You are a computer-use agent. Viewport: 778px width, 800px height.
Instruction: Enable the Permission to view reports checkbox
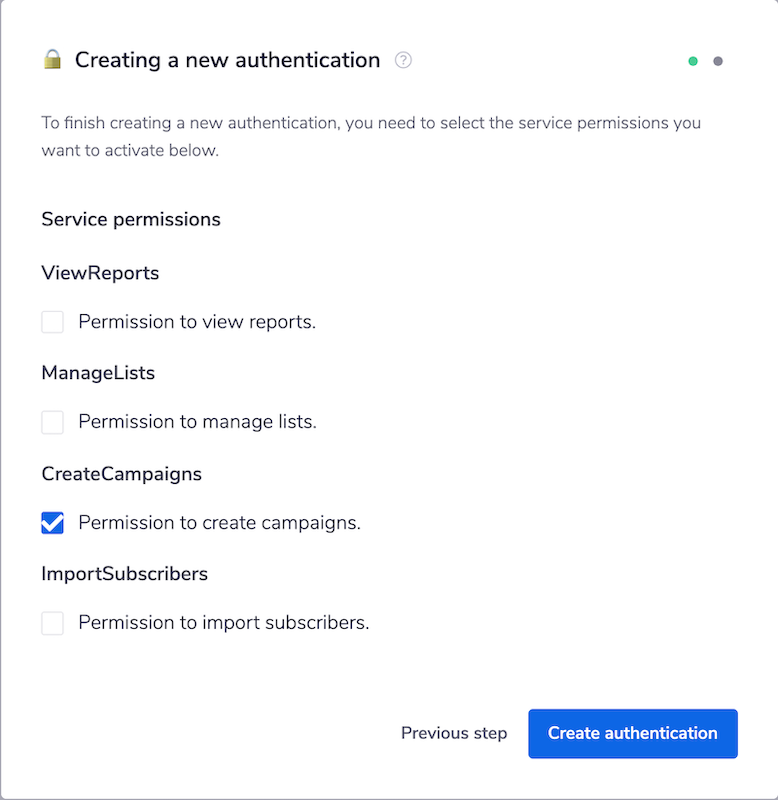(x=52, y=322)
